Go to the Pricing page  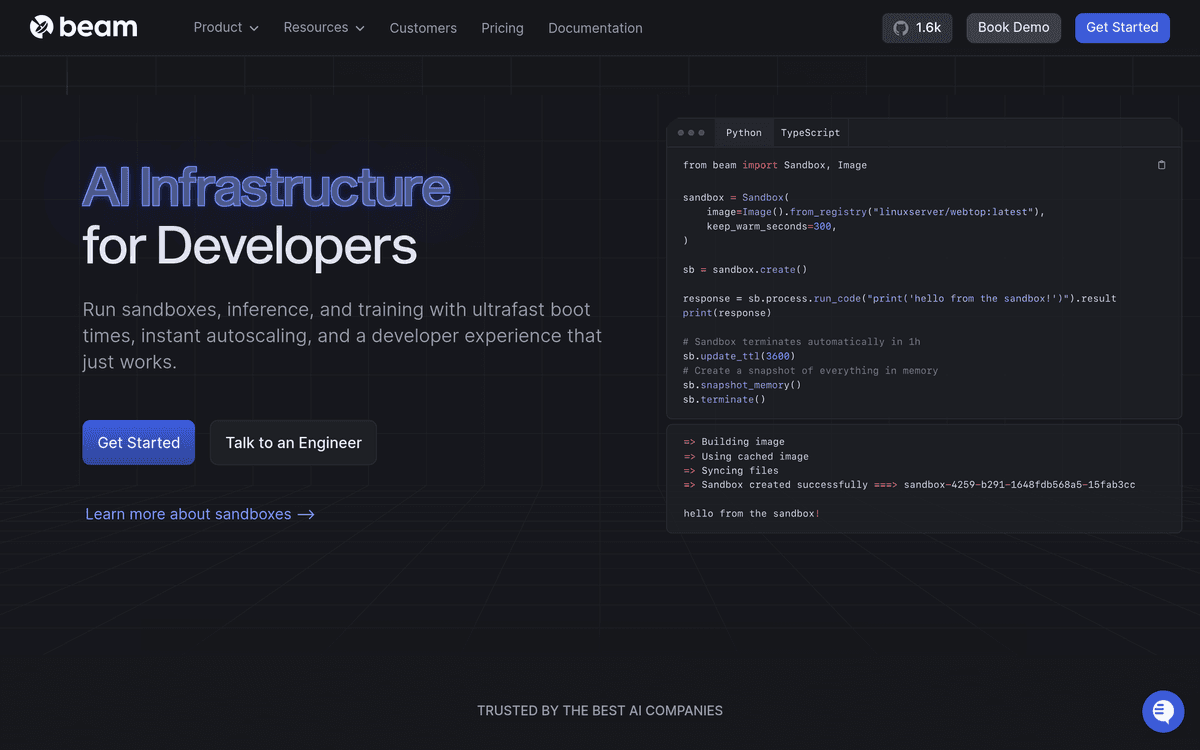[x=502, y=28]
